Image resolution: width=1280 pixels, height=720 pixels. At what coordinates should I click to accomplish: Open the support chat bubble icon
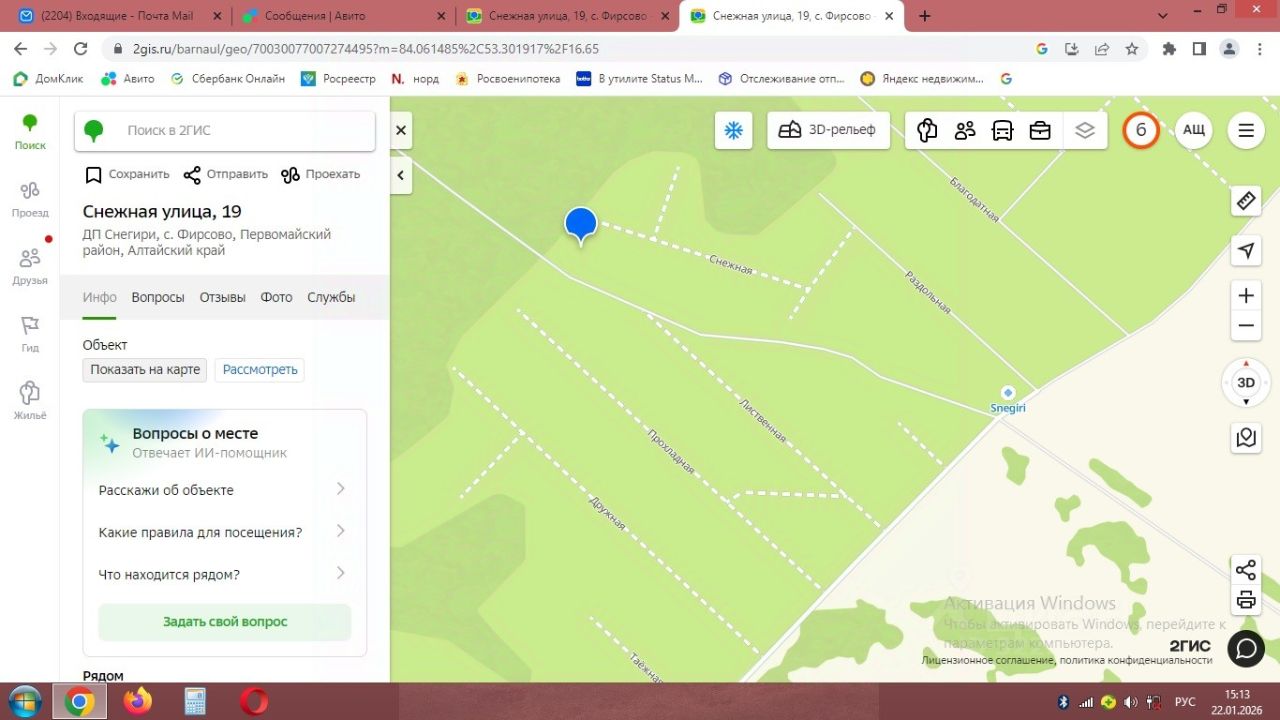tap(1246, 648)
